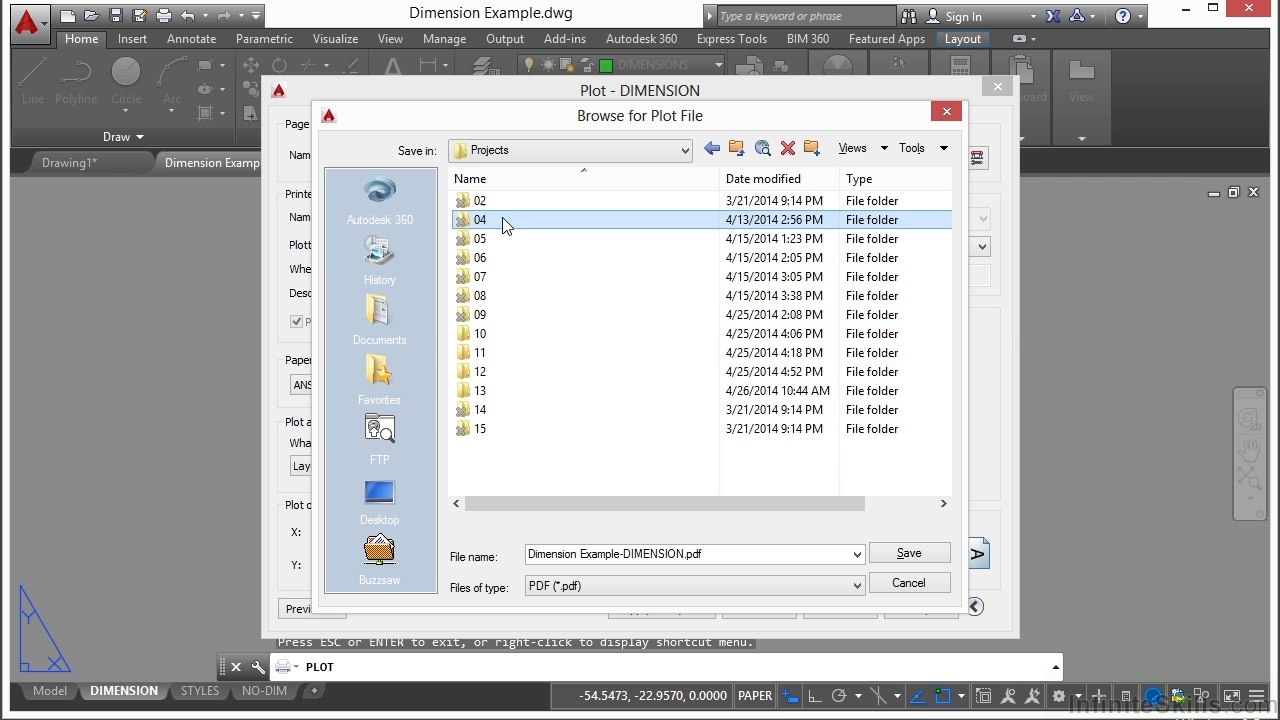Add a new layout with the plus tab
Screen dimensions: 1280x720
(314, 691)
